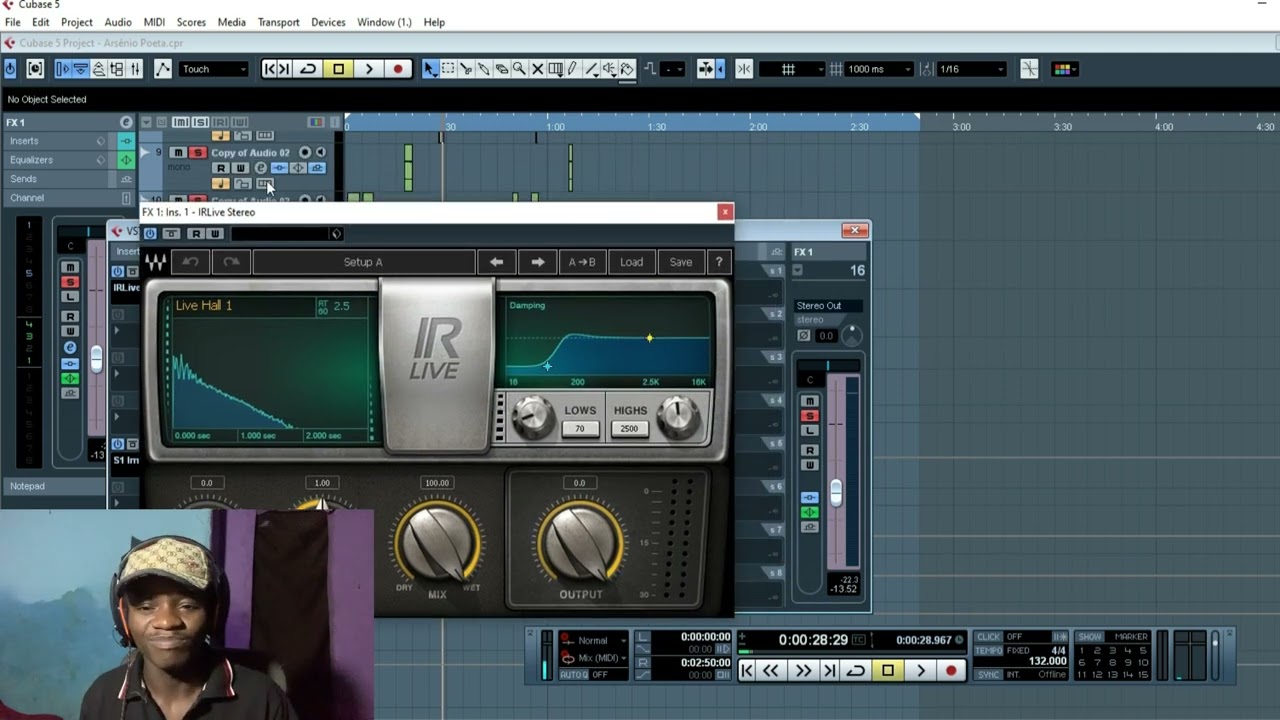This screenshot has width=1280, height=720.
Task: Toggle Snap on/off in toolbar
Action: [744, 69]
